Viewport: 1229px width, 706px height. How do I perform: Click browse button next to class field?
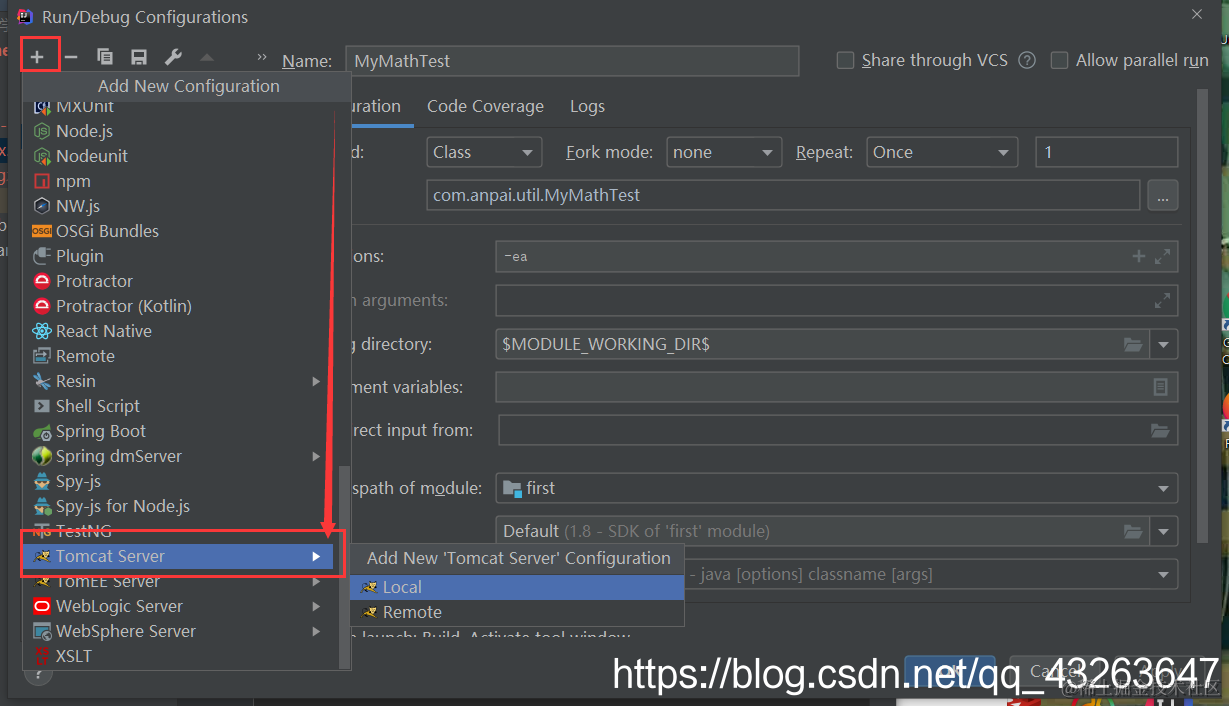tap(1162, 195)
